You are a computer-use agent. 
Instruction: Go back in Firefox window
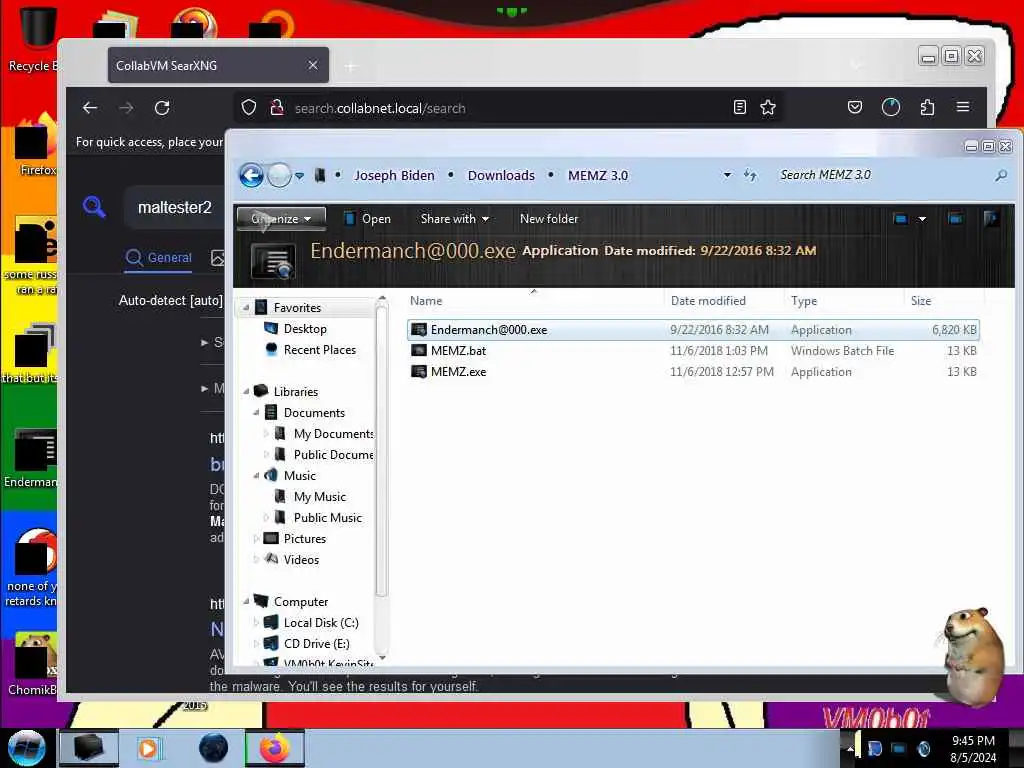point(90,108)
